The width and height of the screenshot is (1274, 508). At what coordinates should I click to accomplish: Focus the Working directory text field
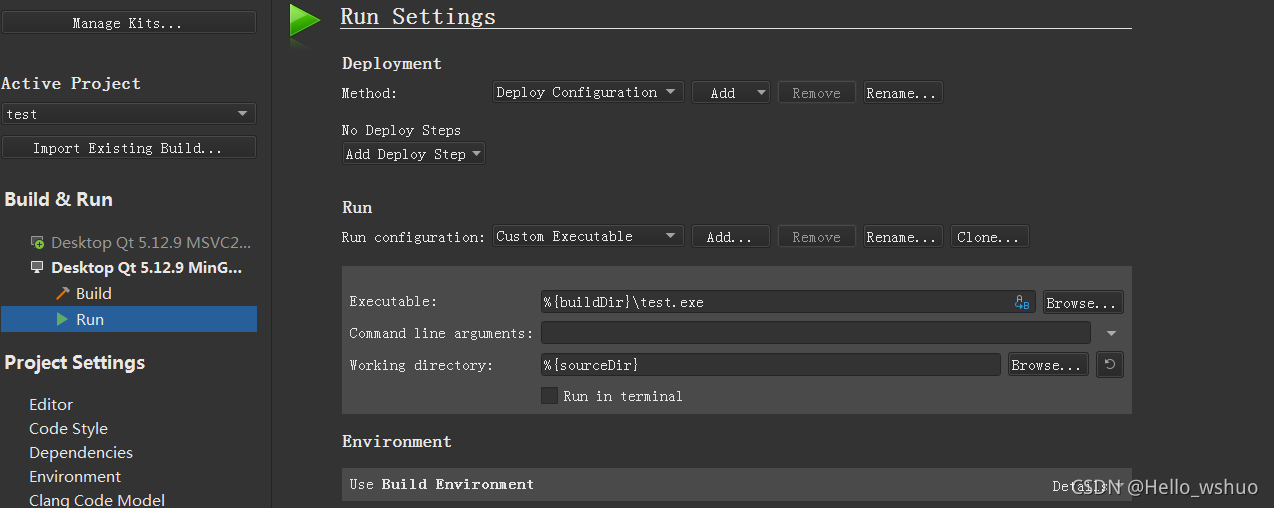point(770,365)
